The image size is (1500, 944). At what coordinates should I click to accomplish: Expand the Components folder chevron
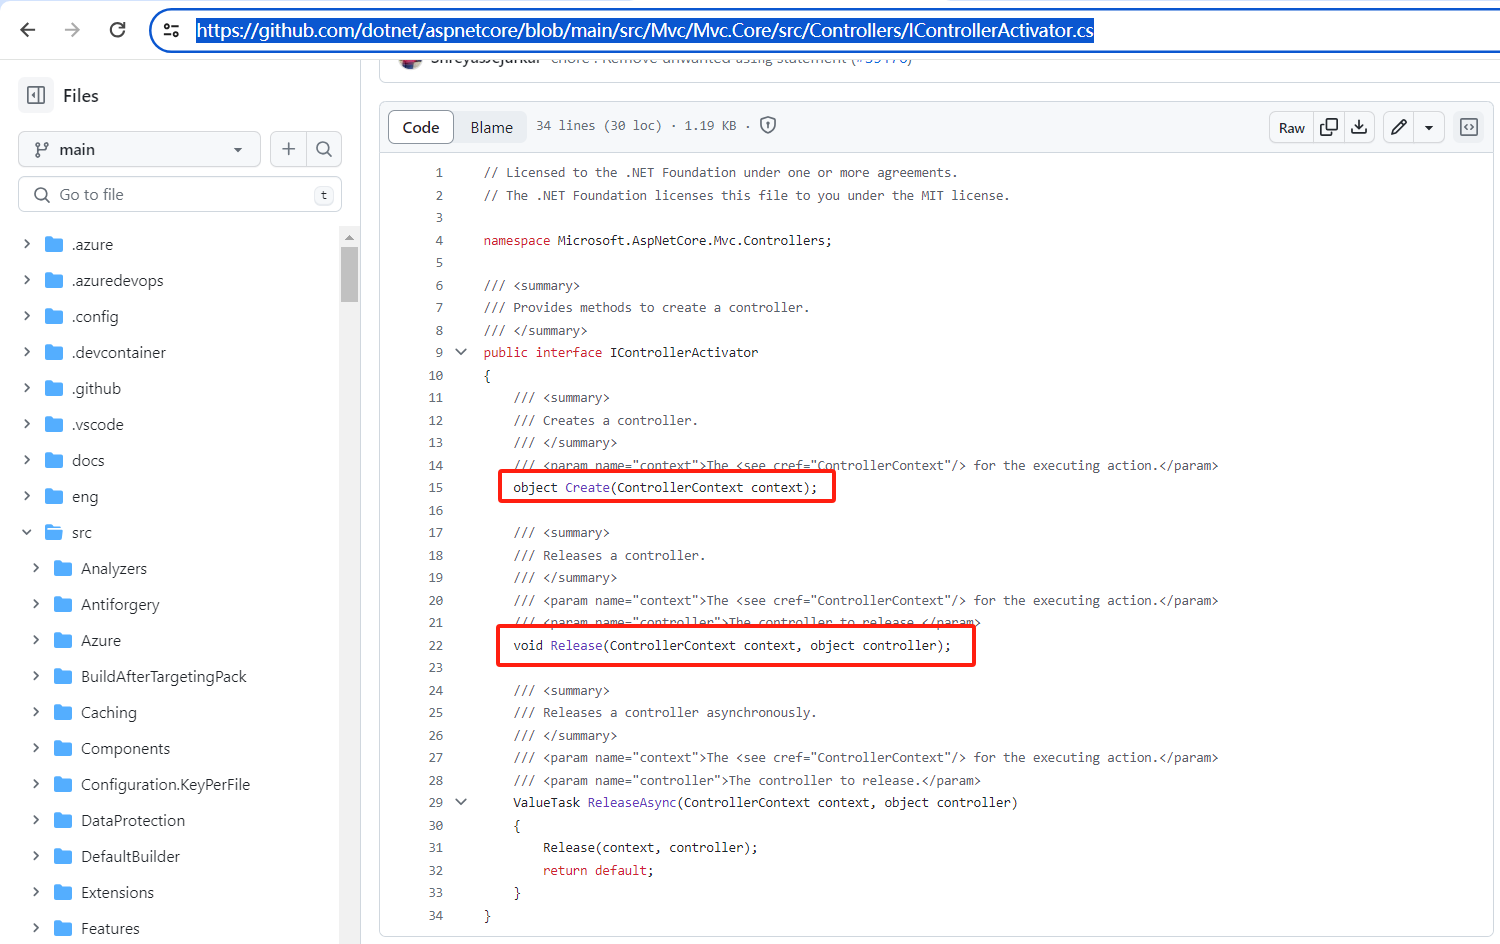pos(36,748)
